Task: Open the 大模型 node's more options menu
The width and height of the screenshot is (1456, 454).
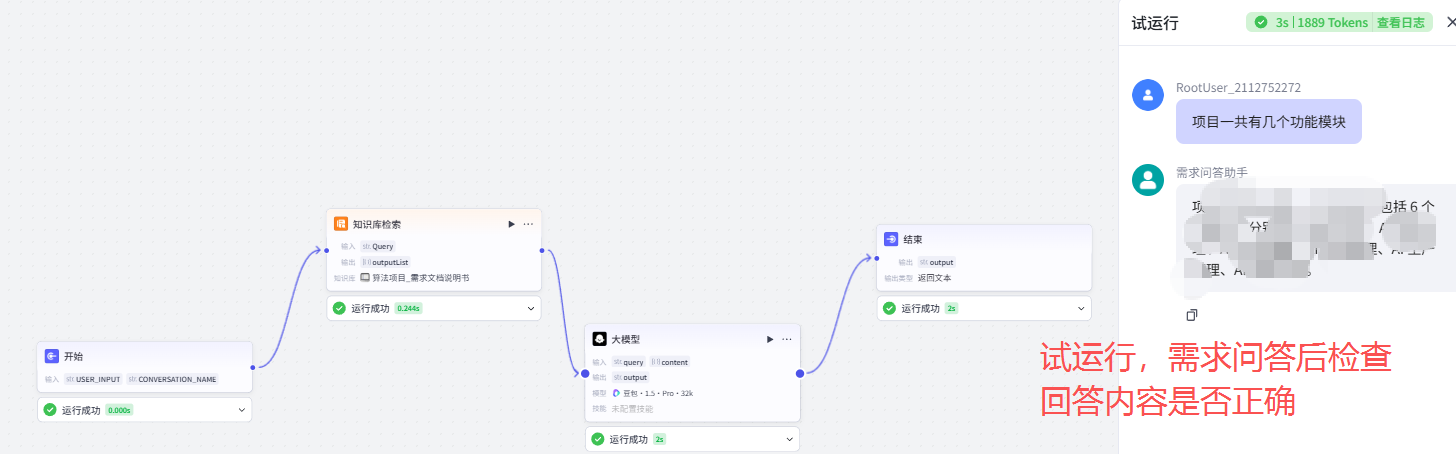Action: (x=787, y=339)
